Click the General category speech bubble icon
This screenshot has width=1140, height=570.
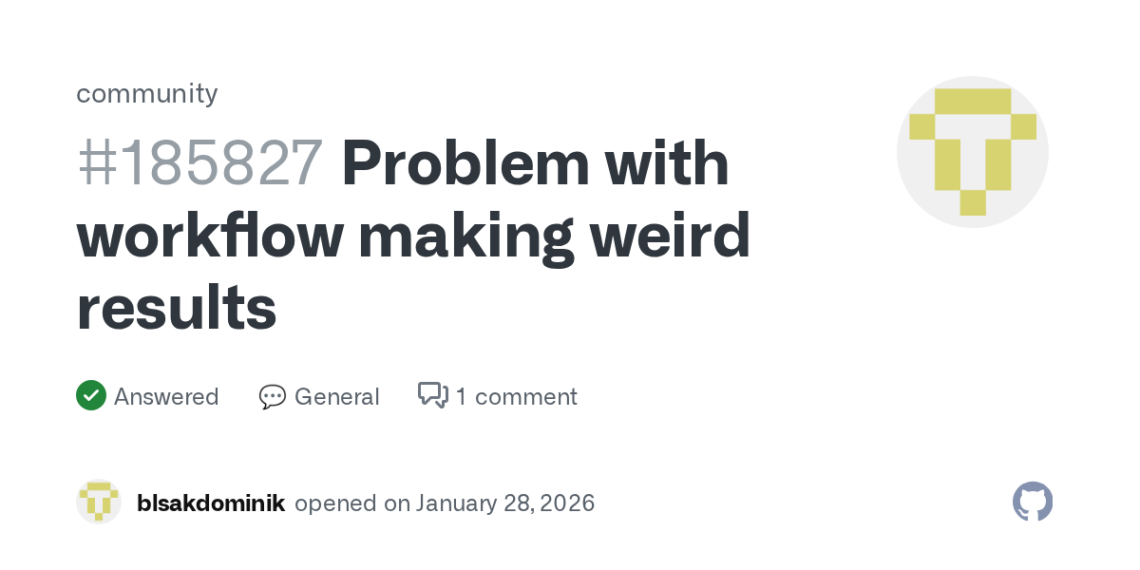[x=272, y=397]
